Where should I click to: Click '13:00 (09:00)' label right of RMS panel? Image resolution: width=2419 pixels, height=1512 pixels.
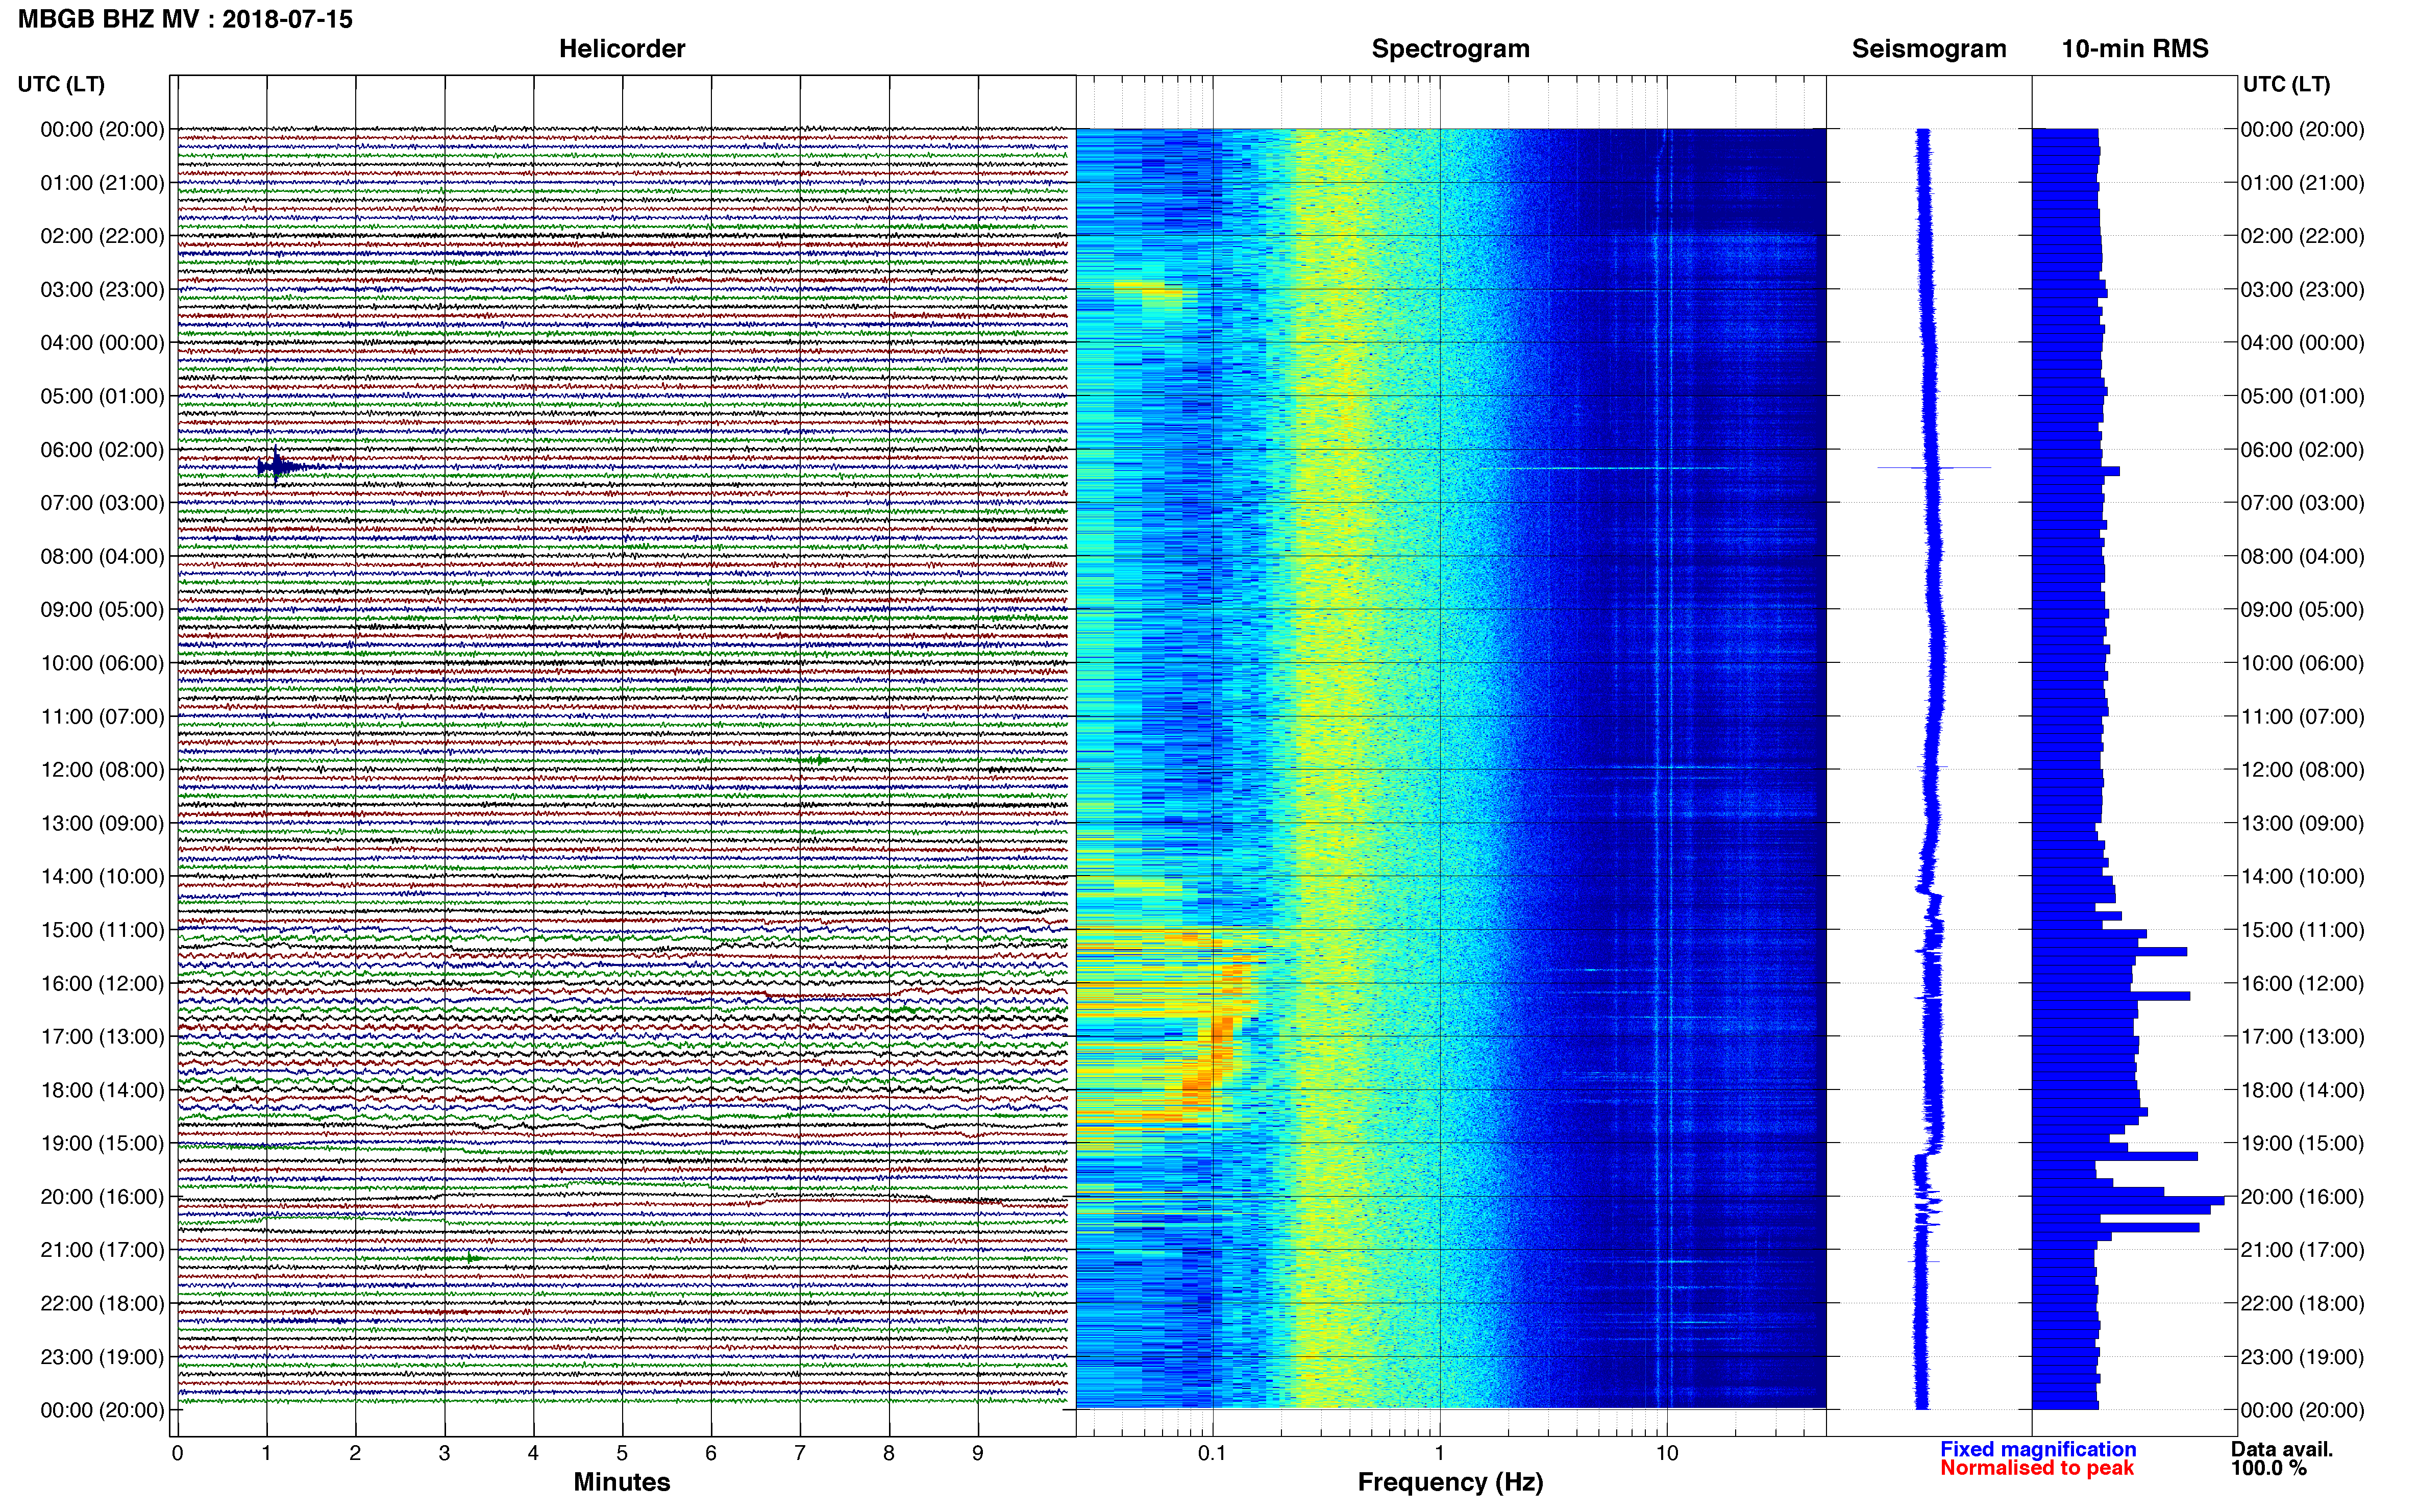pos(2302,823)
